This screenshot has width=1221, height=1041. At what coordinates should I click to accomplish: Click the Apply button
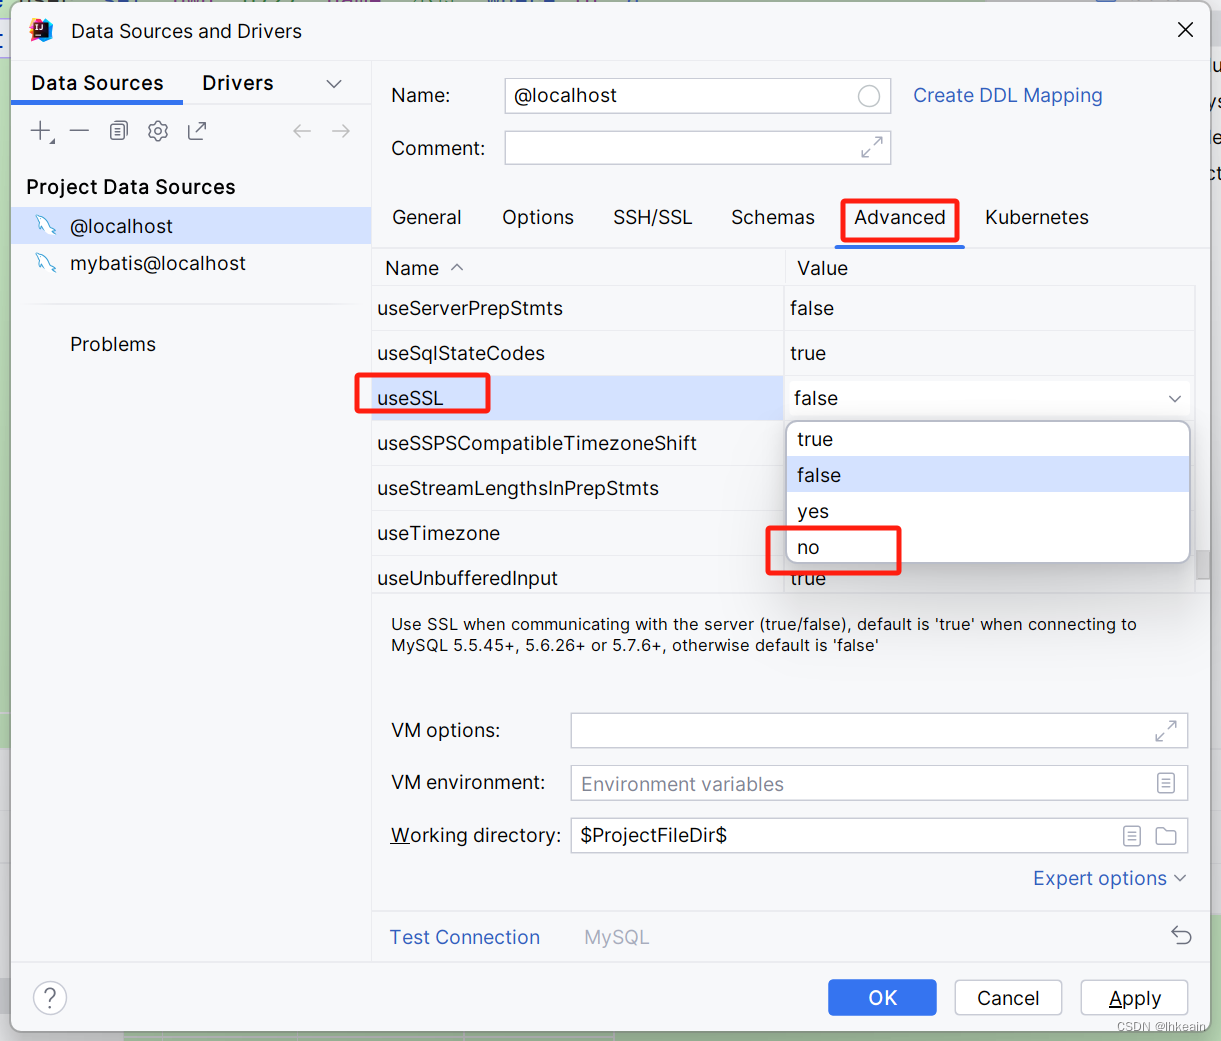1135,998
